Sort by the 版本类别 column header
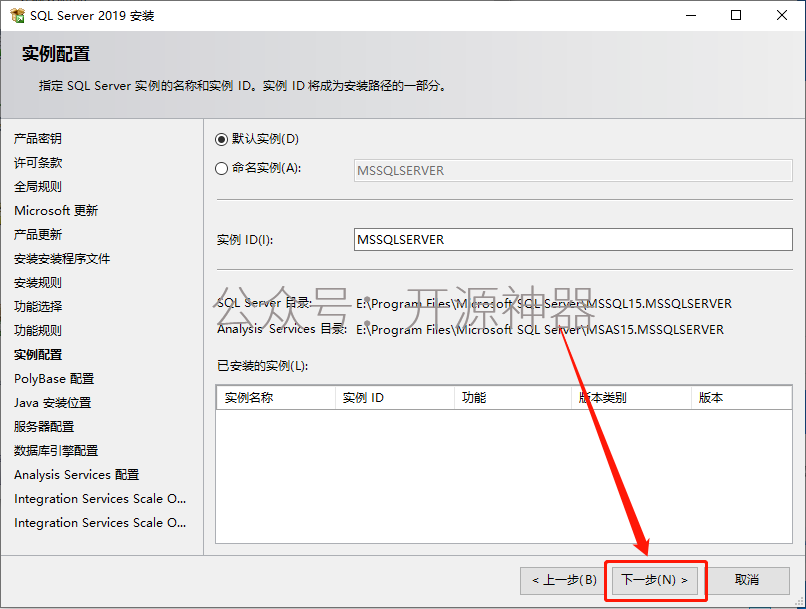The height and width of the screenshot is (609, 806). [631, 398]
